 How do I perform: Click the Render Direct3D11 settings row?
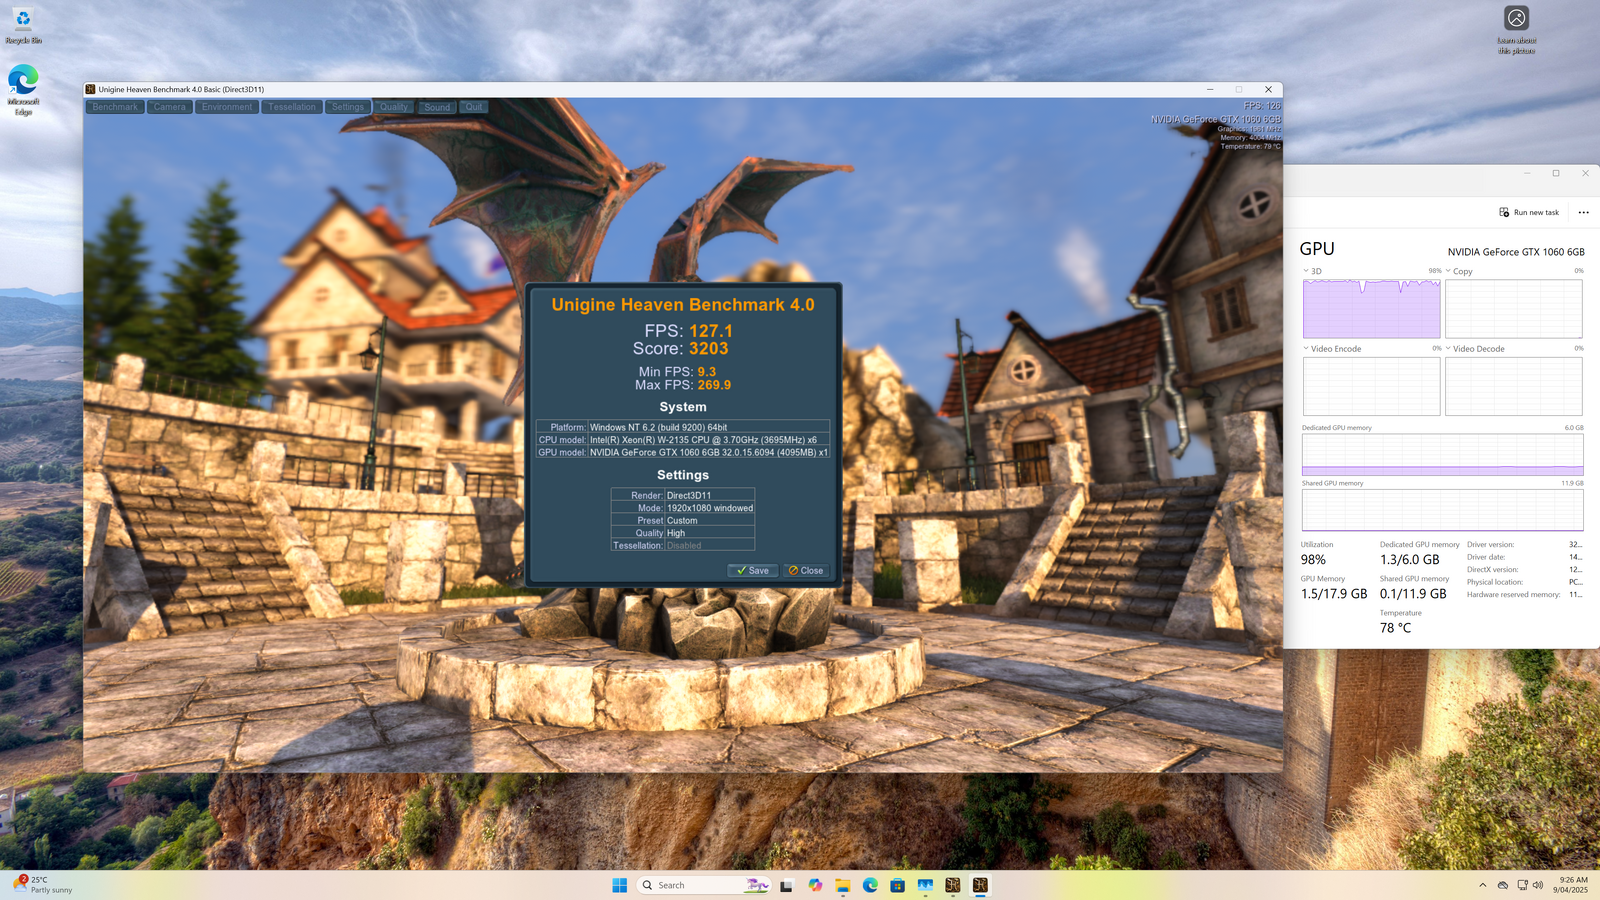pyautogui.click(x=683, y=495)
